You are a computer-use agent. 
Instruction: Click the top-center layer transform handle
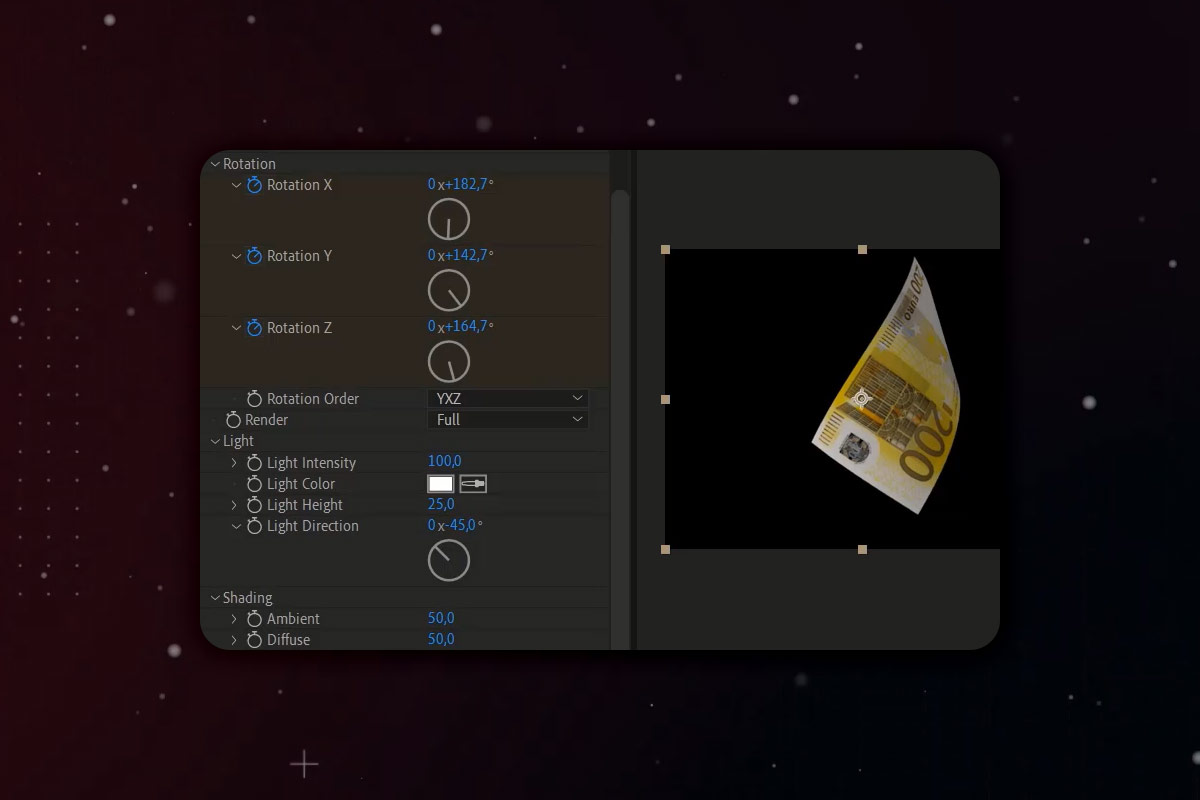coord(862,249)
